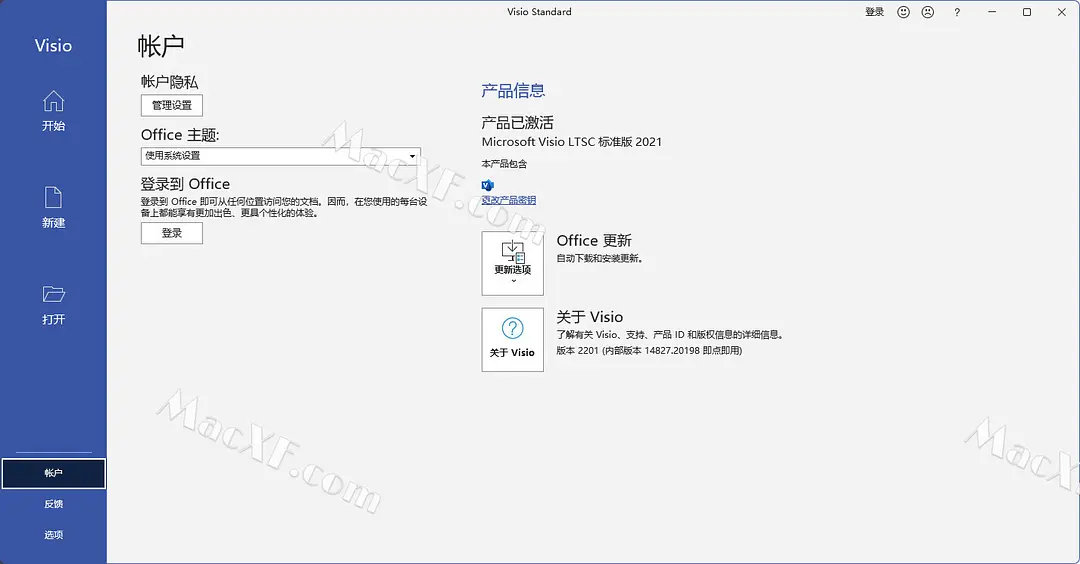Go to 新建 (New) in sidebar
The image size is (1080, 564).
tap(53, 207)
